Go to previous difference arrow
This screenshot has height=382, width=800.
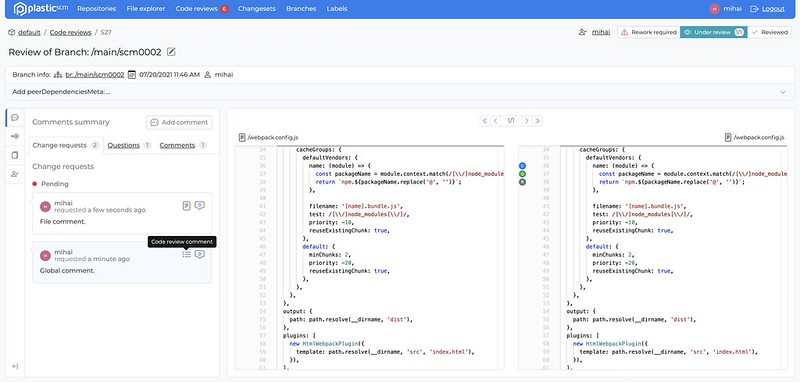tap(495, 121)
